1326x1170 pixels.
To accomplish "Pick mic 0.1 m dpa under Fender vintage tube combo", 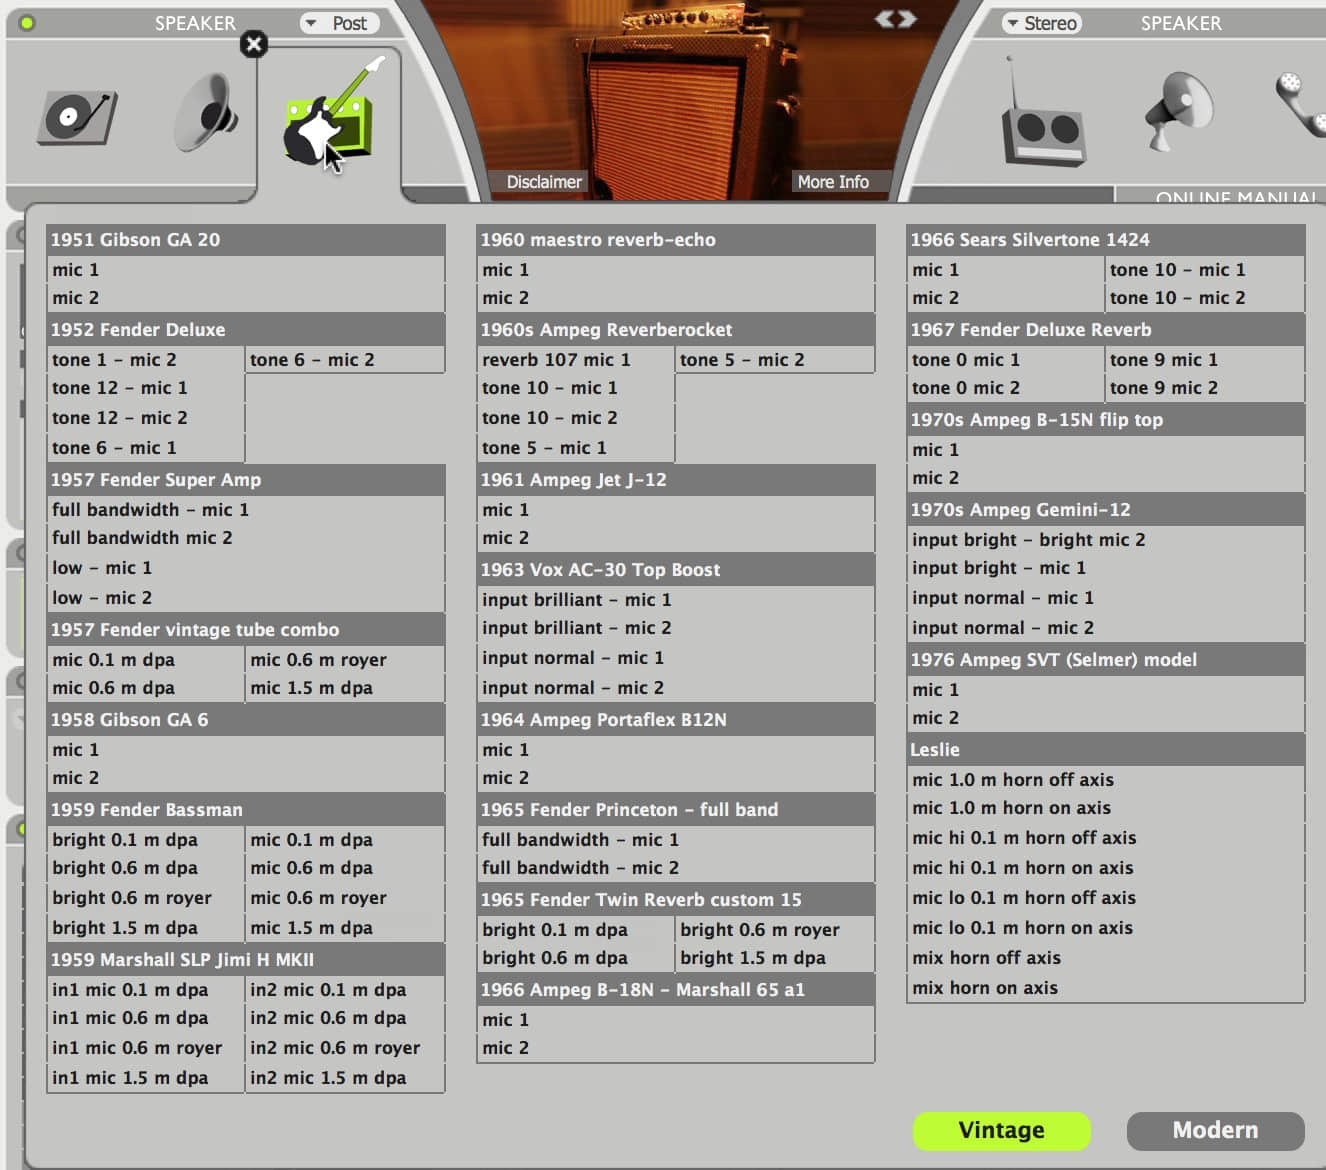I will pyautogui.click(x=146, y=660).
